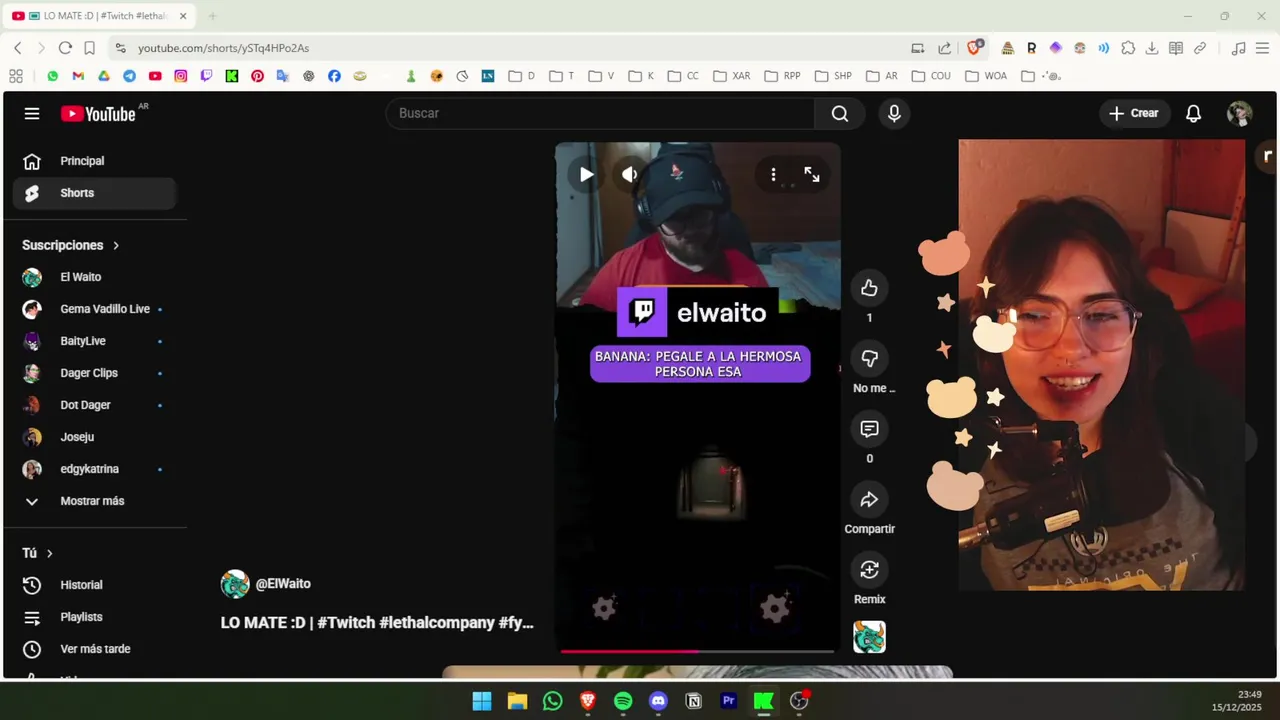The width and height of the screenshot is (1280, 720).
Task: Open browser downloads
Action: (1152, 48)
